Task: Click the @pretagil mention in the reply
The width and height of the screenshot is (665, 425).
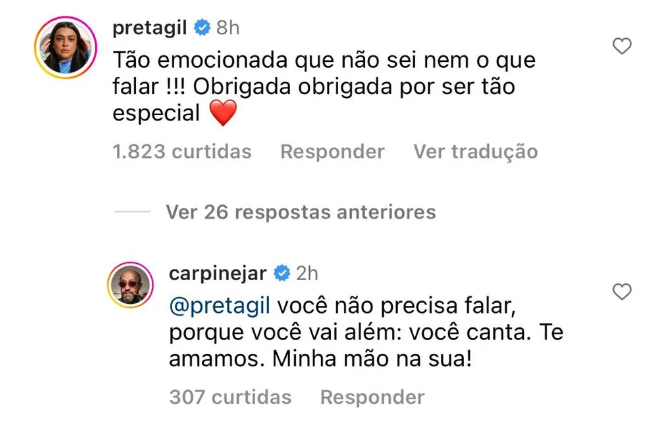Action: pyautogui.click(x=219, y=306)
